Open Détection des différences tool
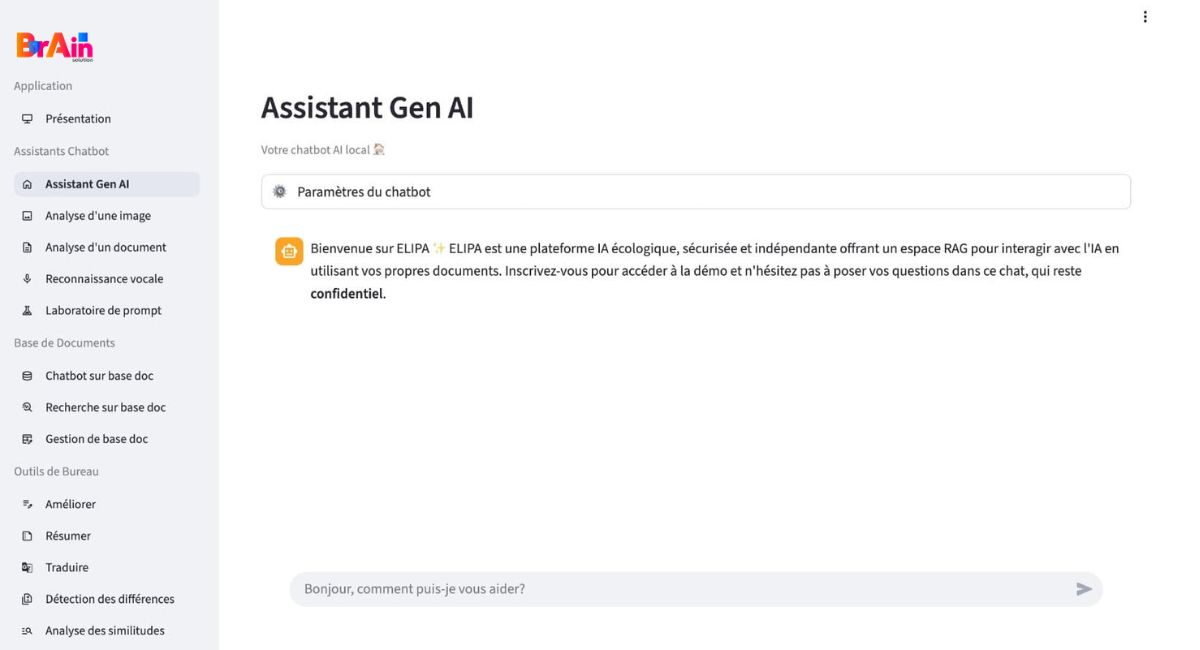The image size is (1200, 650). (109, 599)
